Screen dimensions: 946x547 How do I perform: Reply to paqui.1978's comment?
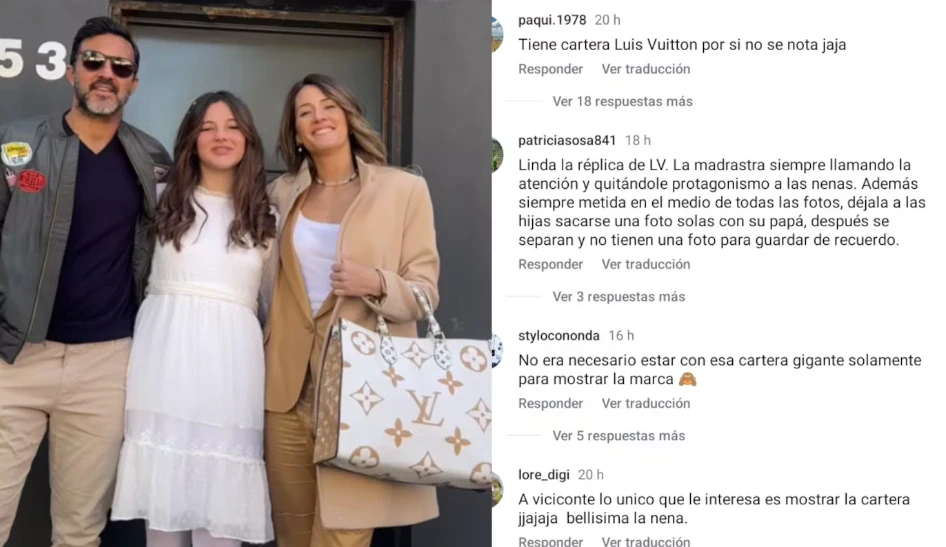click(550, 69)
